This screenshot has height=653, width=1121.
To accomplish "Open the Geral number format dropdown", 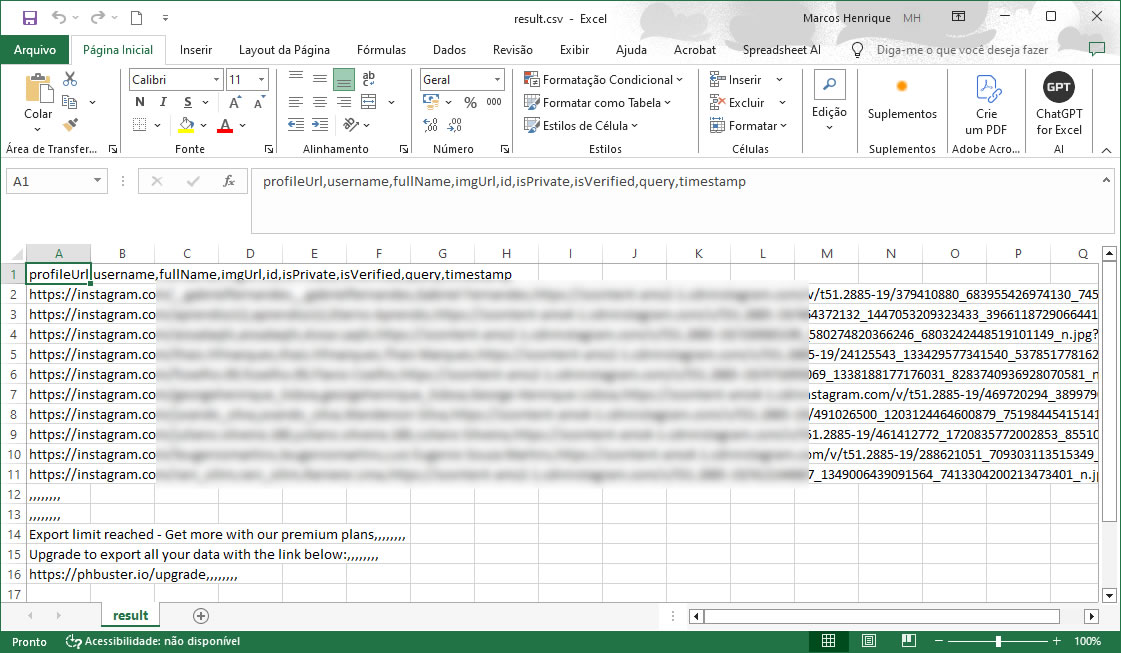I will click(x=497, y=79).
